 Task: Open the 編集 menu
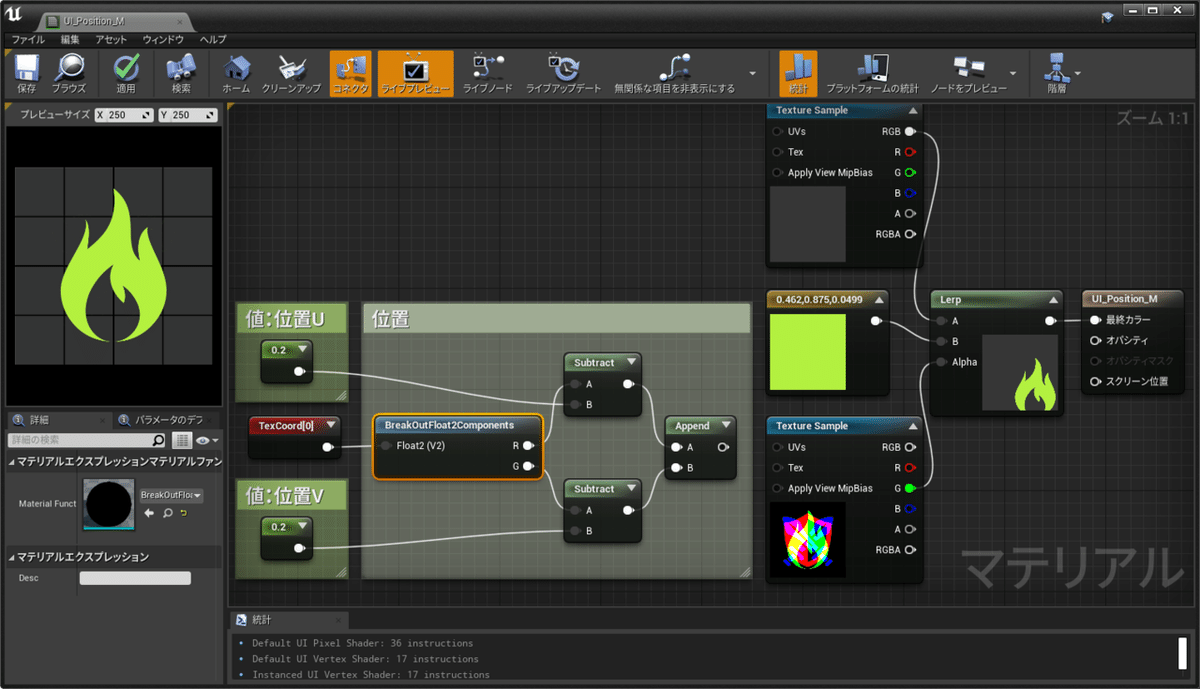(x=70, y=39)
